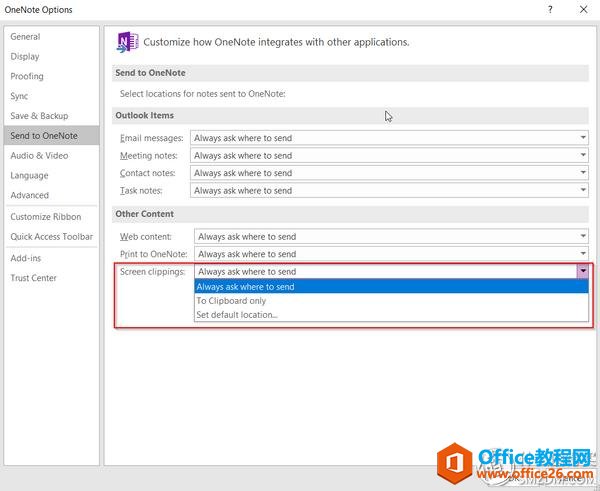Go to the General options category
The image size is (600, 491).
(25, 37)
